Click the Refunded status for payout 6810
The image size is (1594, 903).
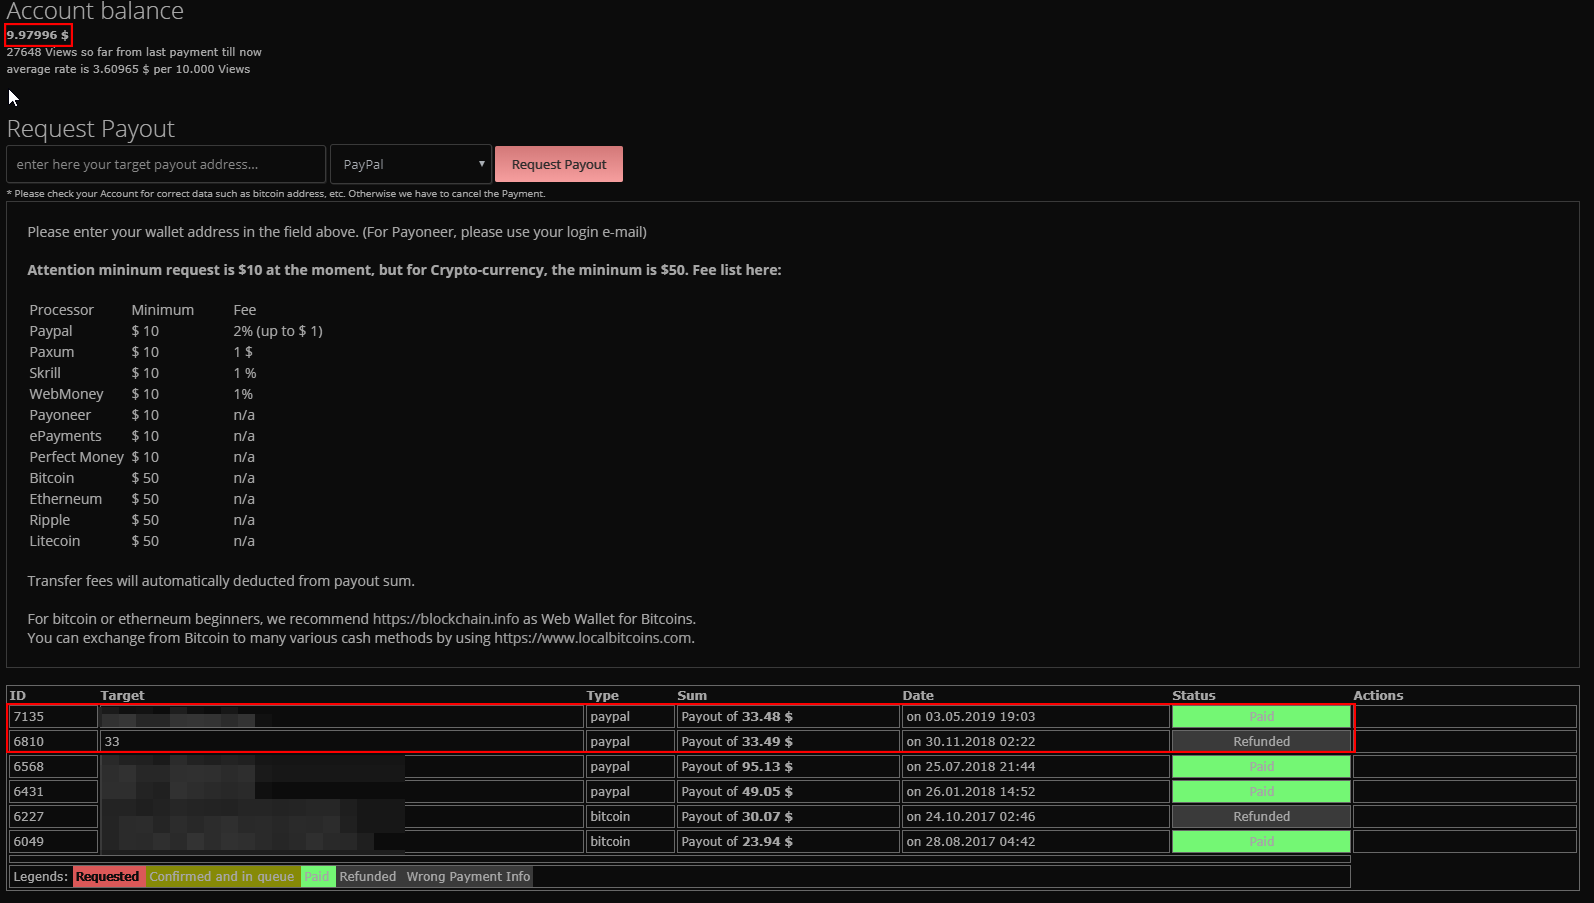coord(1261,742)
